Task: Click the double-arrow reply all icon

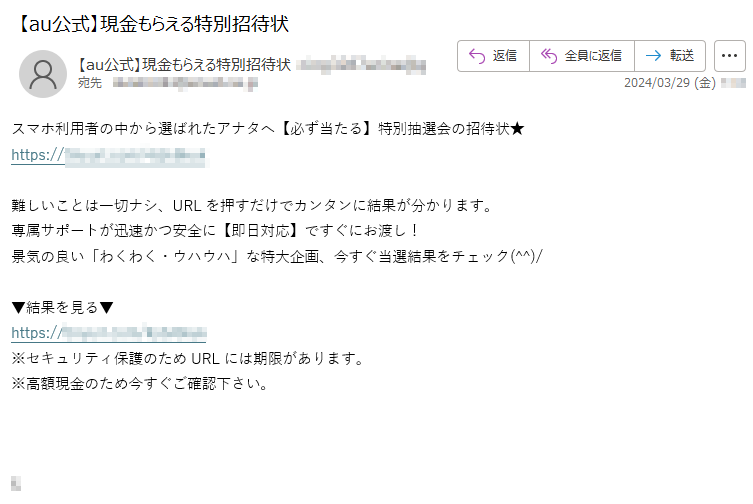Action: [549, 56]
